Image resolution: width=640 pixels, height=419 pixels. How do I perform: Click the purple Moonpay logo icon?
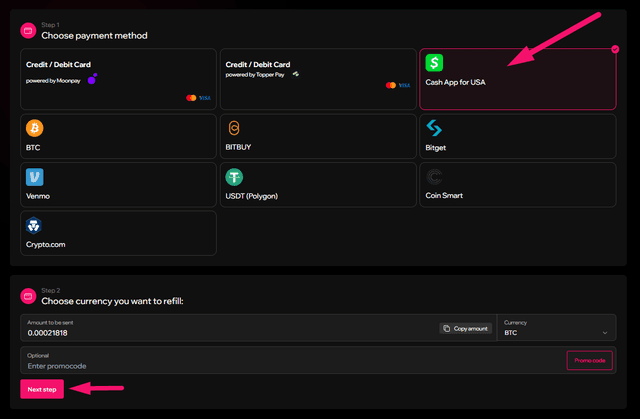pos(93,78)
